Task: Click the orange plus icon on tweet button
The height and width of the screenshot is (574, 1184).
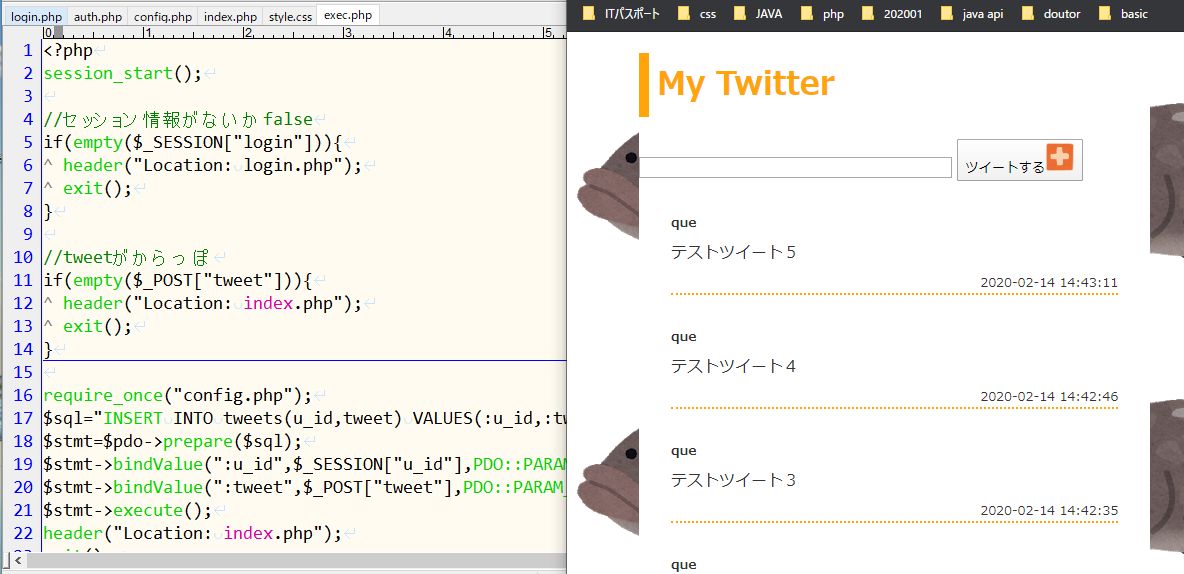Action: point(1059,158)
